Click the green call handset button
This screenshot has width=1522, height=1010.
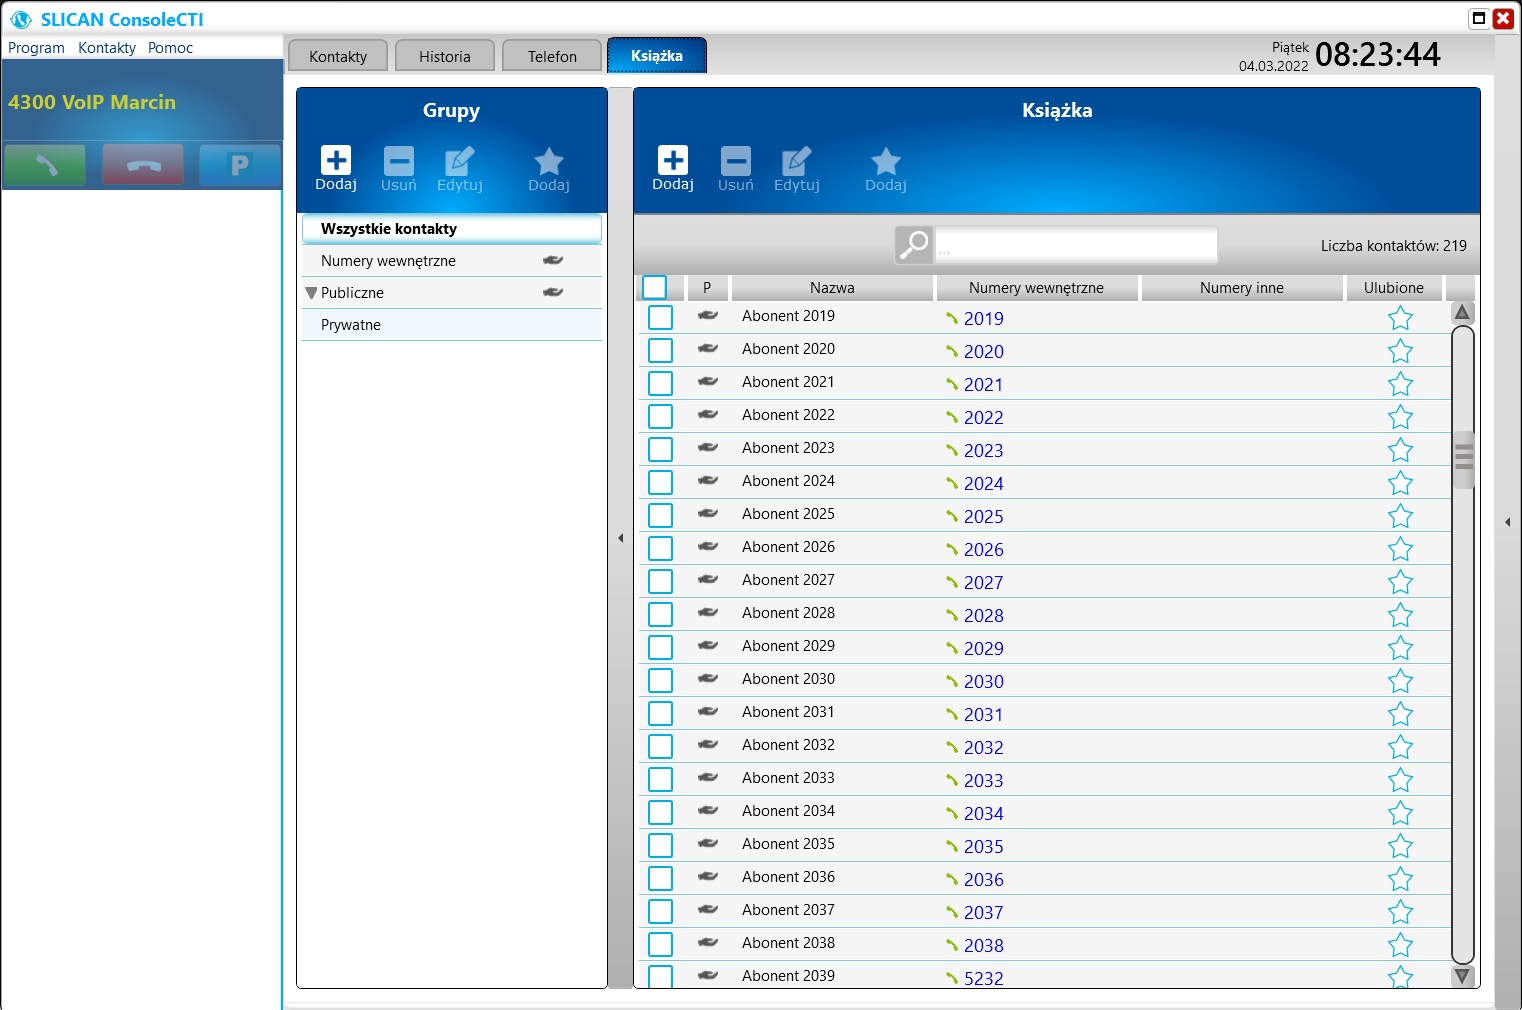(45, 165)
